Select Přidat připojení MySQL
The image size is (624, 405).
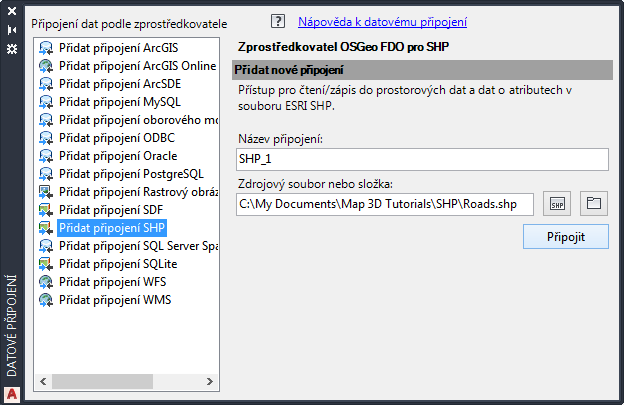(120, 102)
